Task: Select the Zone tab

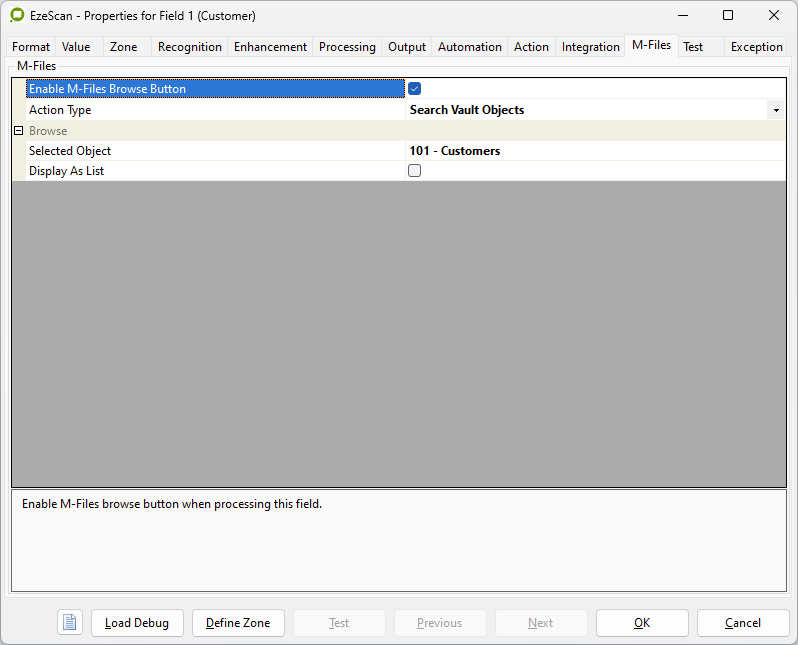Action: (124, 47)
